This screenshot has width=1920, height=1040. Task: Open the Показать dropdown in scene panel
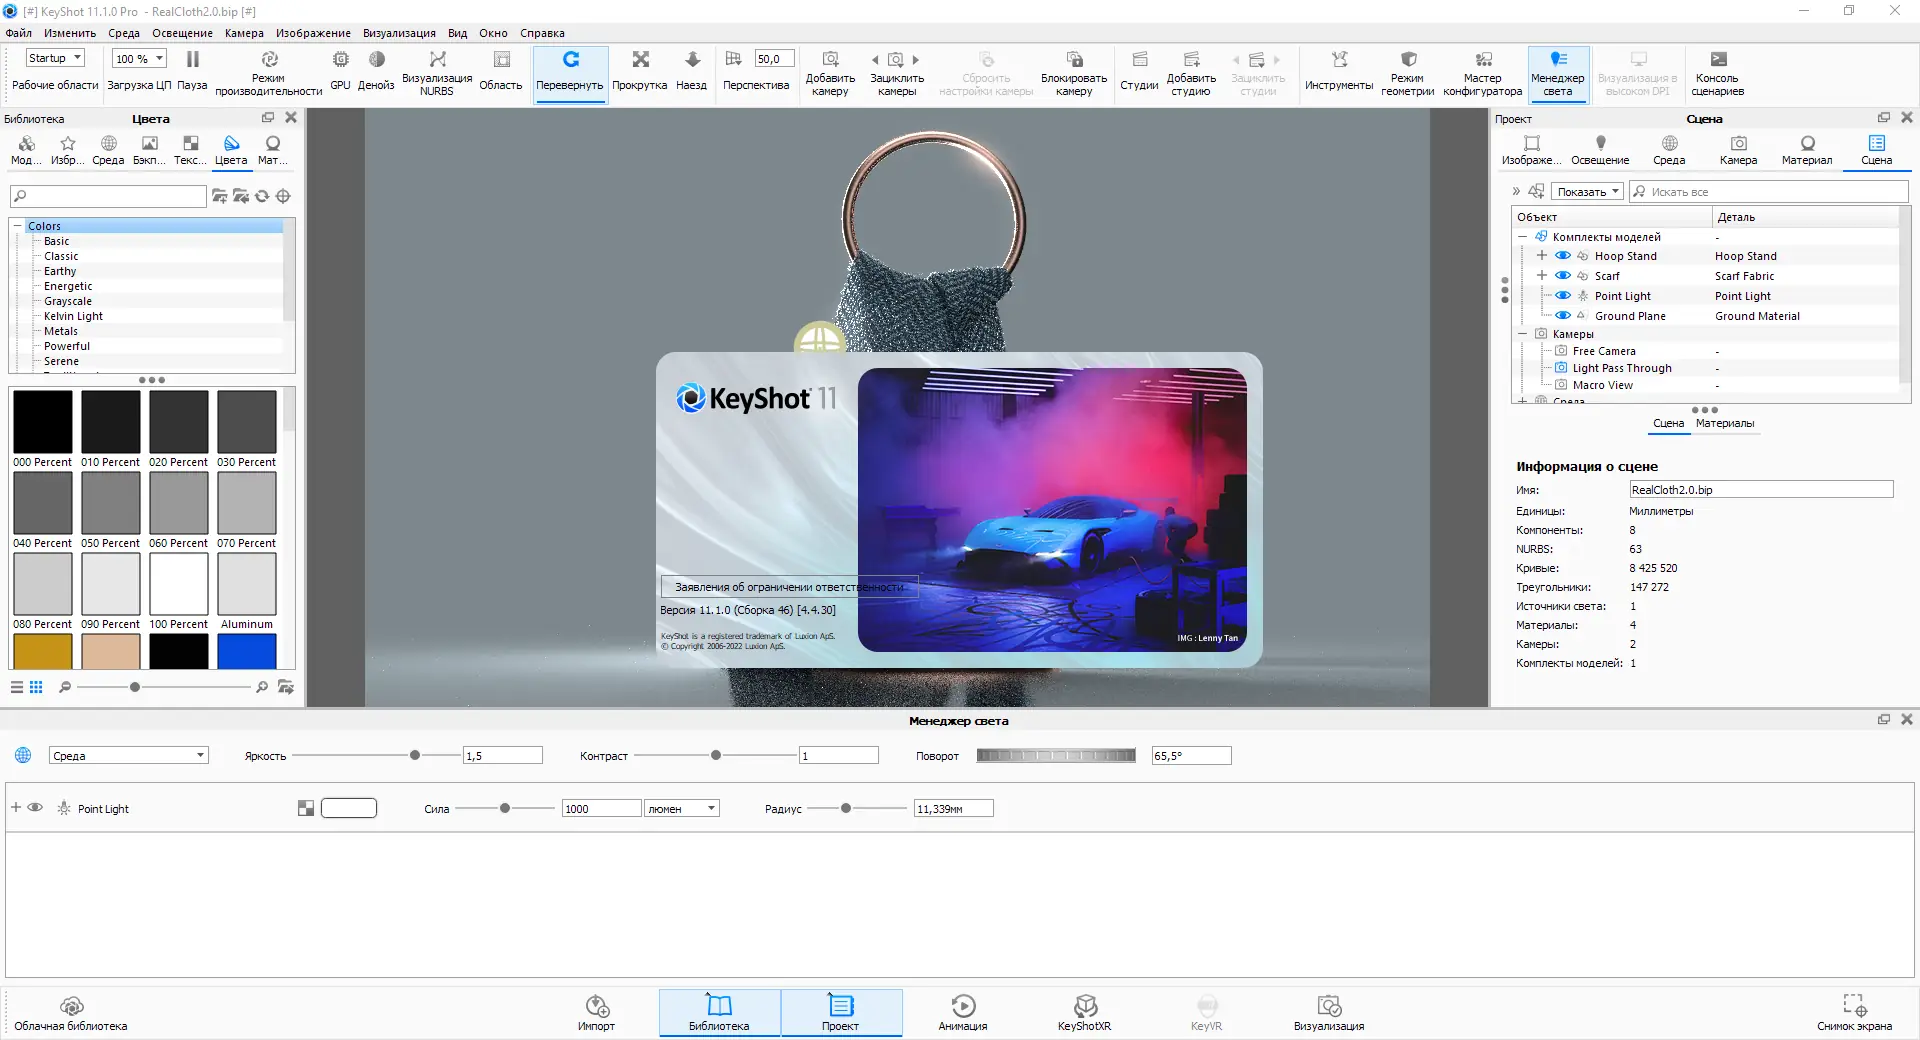(1587, 192)
